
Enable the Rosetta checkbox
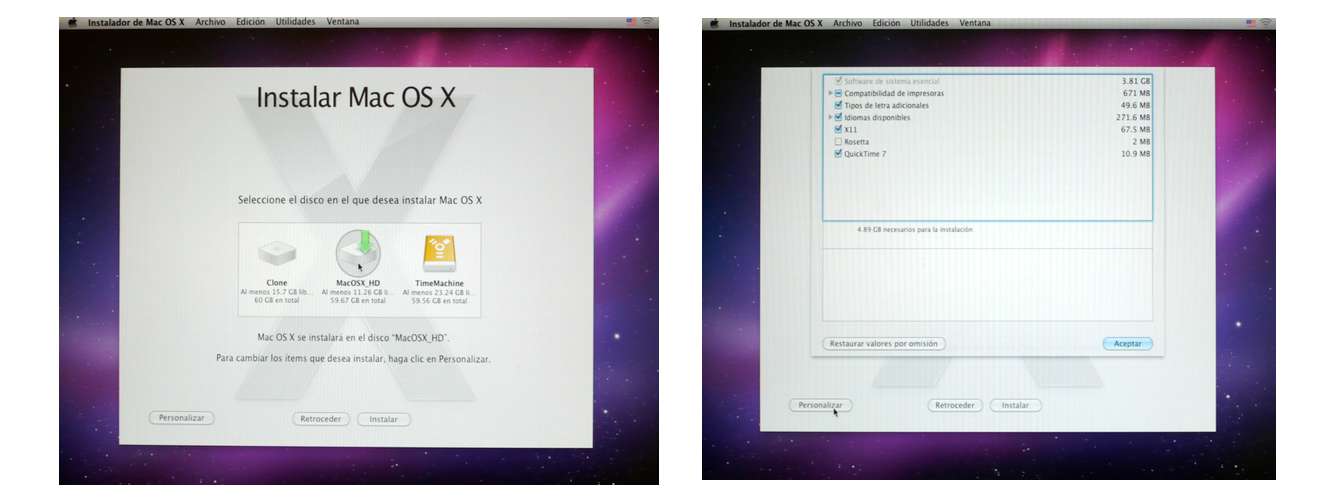click(838, 141)
